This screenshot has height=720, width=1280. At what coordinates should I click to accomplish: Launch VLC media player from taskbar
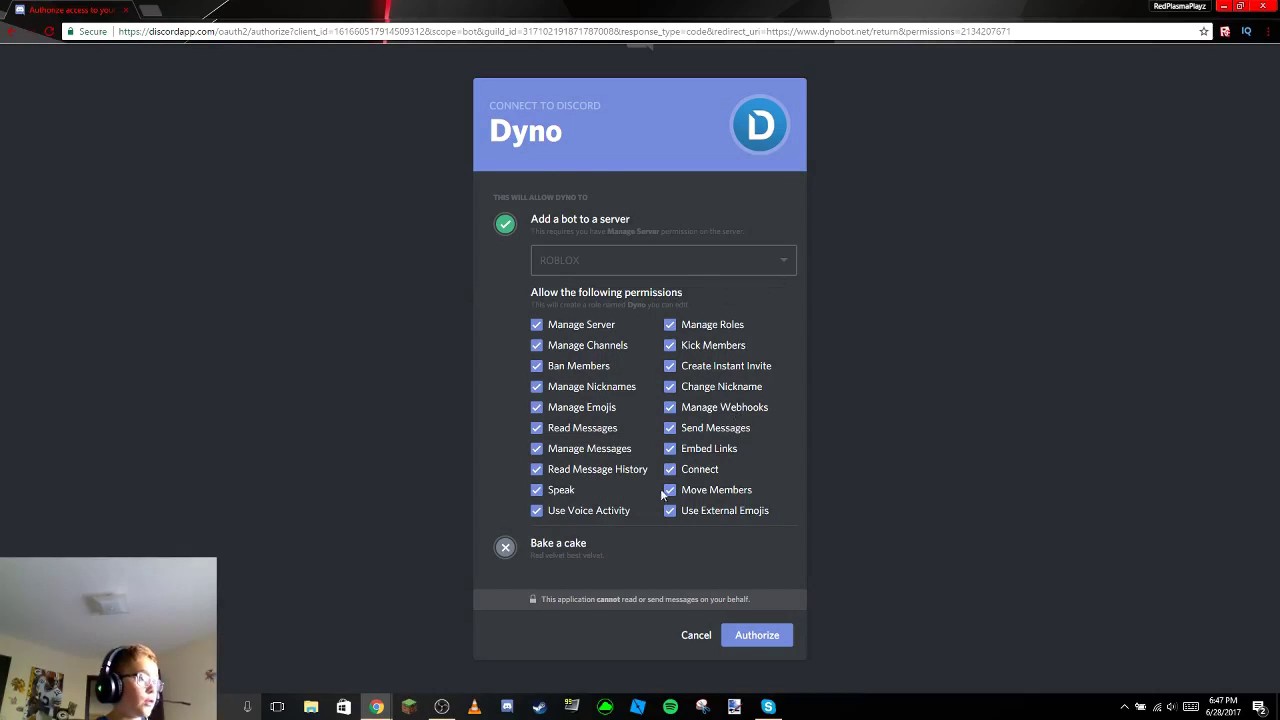474,707
